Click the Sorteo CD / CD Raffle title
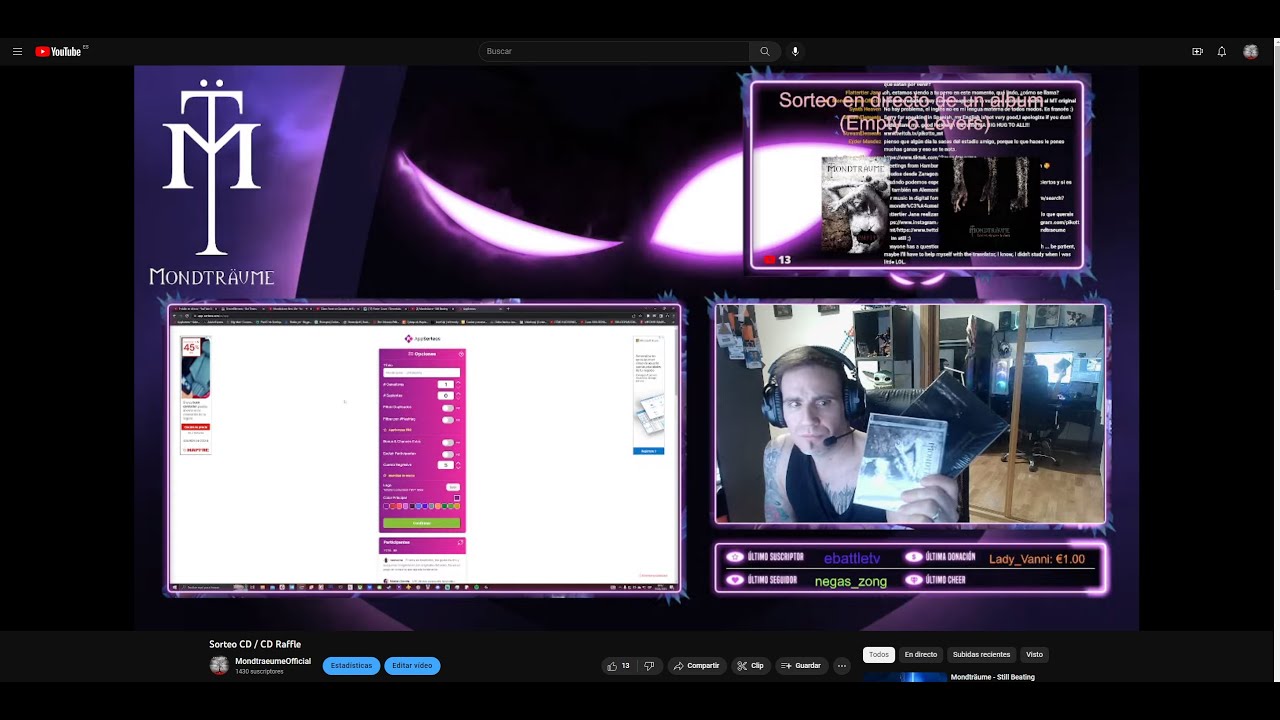This screenshot has width=1280, height=720. [x=255, y=644]
